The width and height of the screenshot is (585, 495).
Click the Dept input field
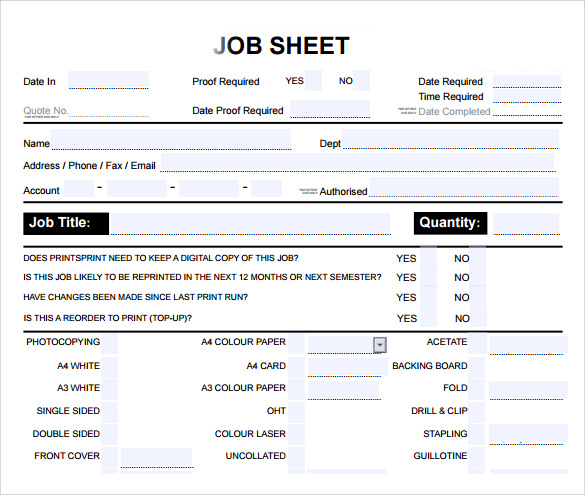click(451, 139)
